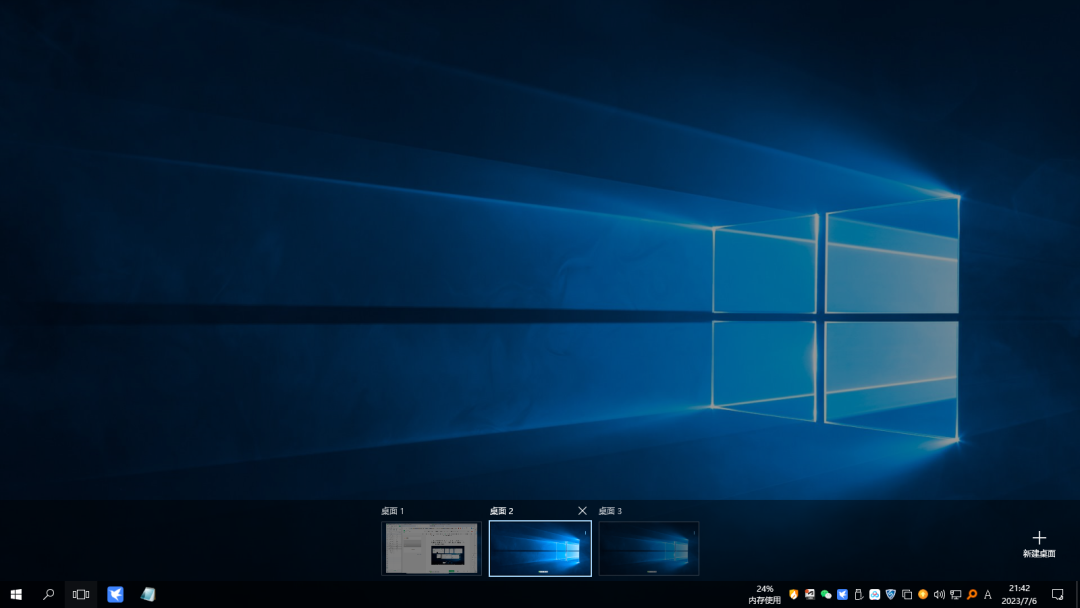The width and height of the screenshot is (1080, 608).
Task: Click the 桌面 3 label text
Action: point(610,511)
